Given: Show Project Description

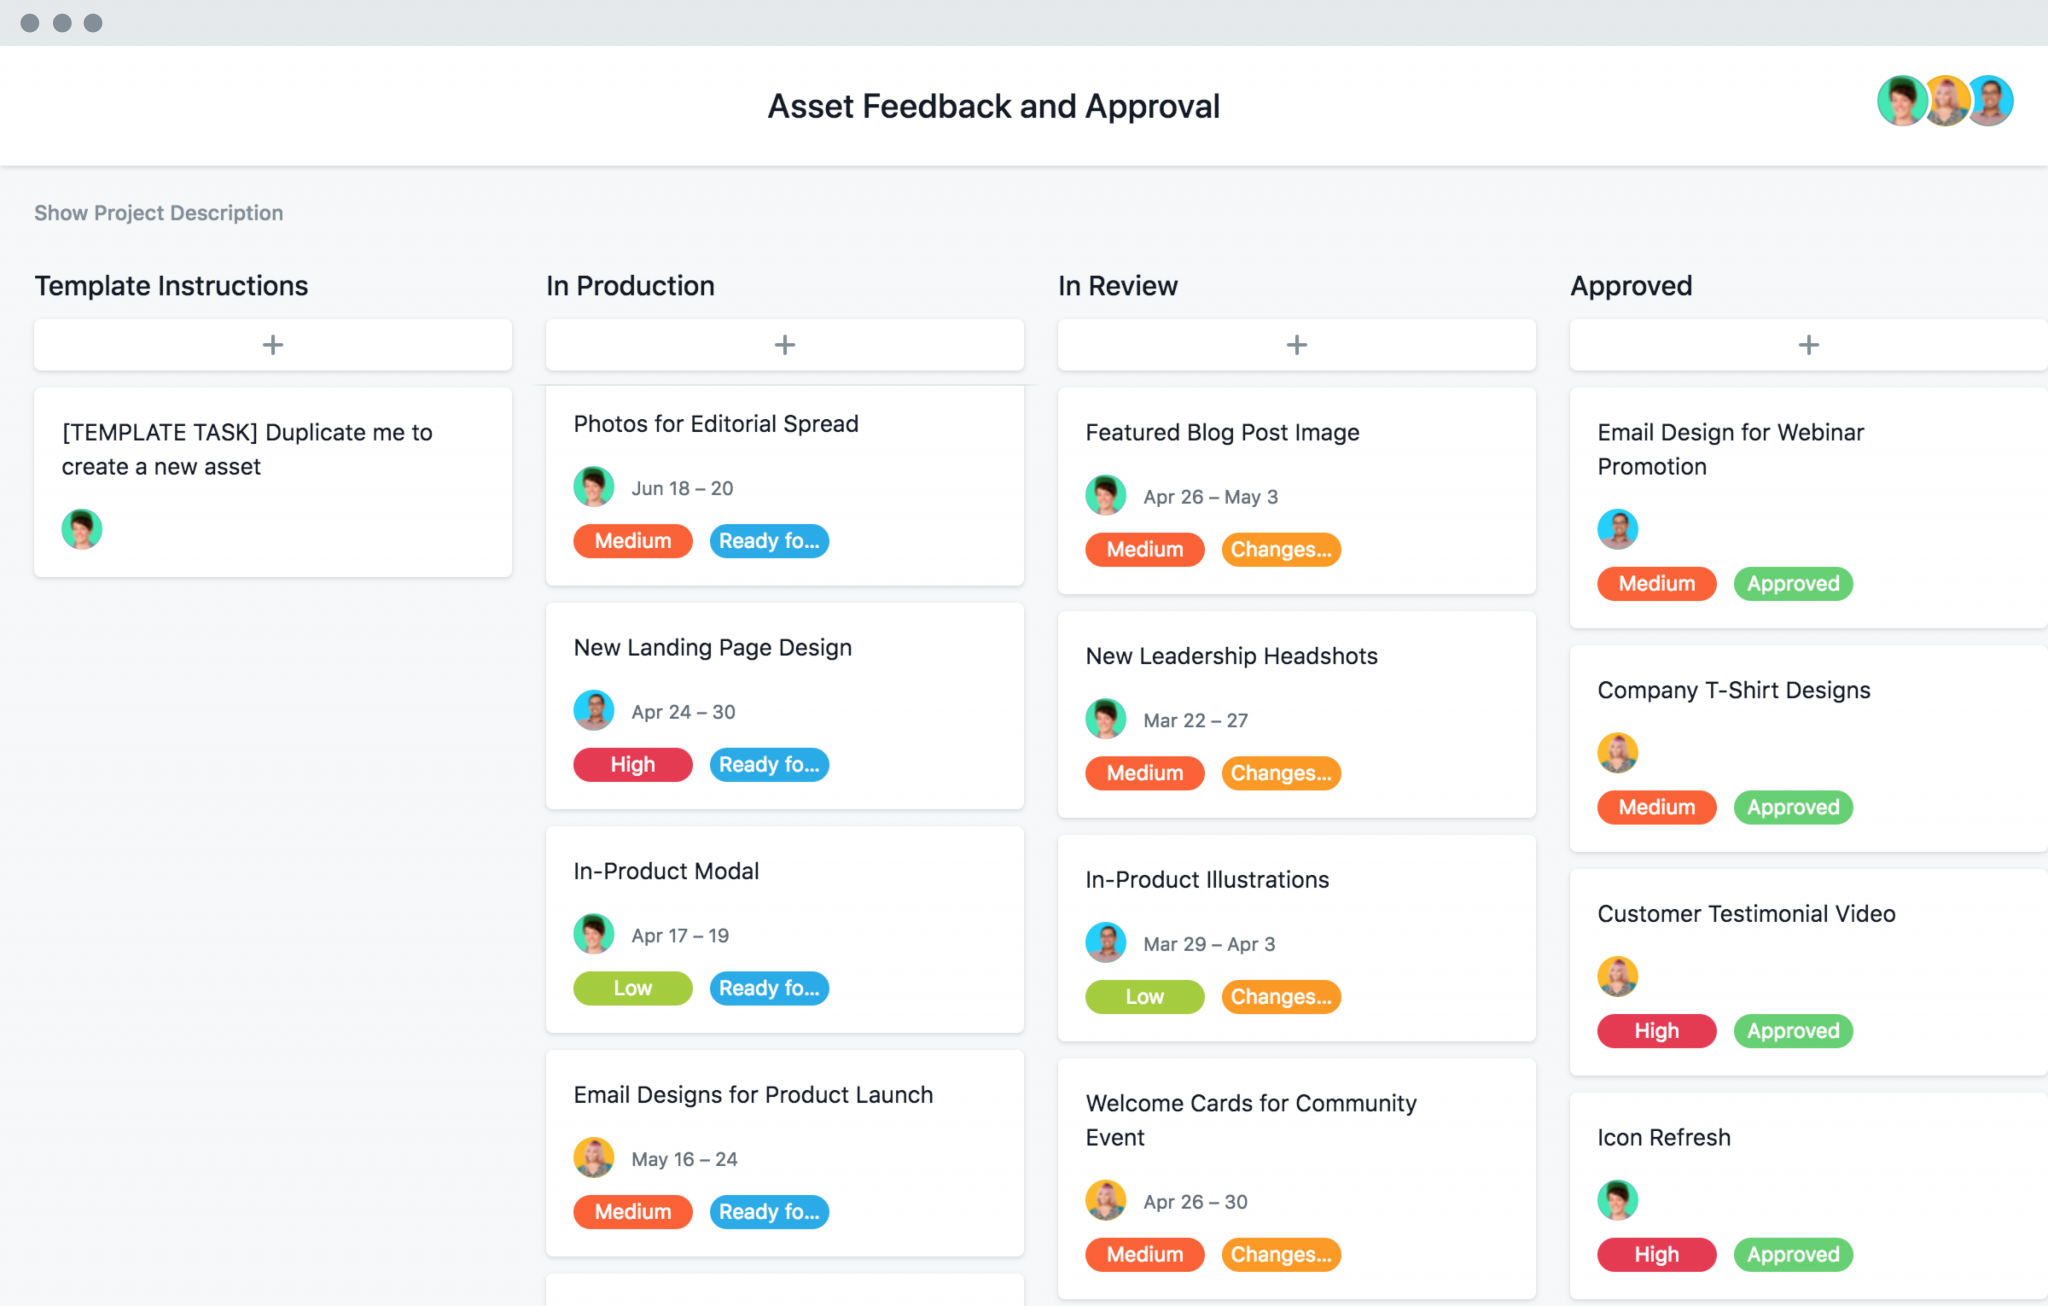Looking at the screenshot, I should pyautogui.click(x=158, y=213).
